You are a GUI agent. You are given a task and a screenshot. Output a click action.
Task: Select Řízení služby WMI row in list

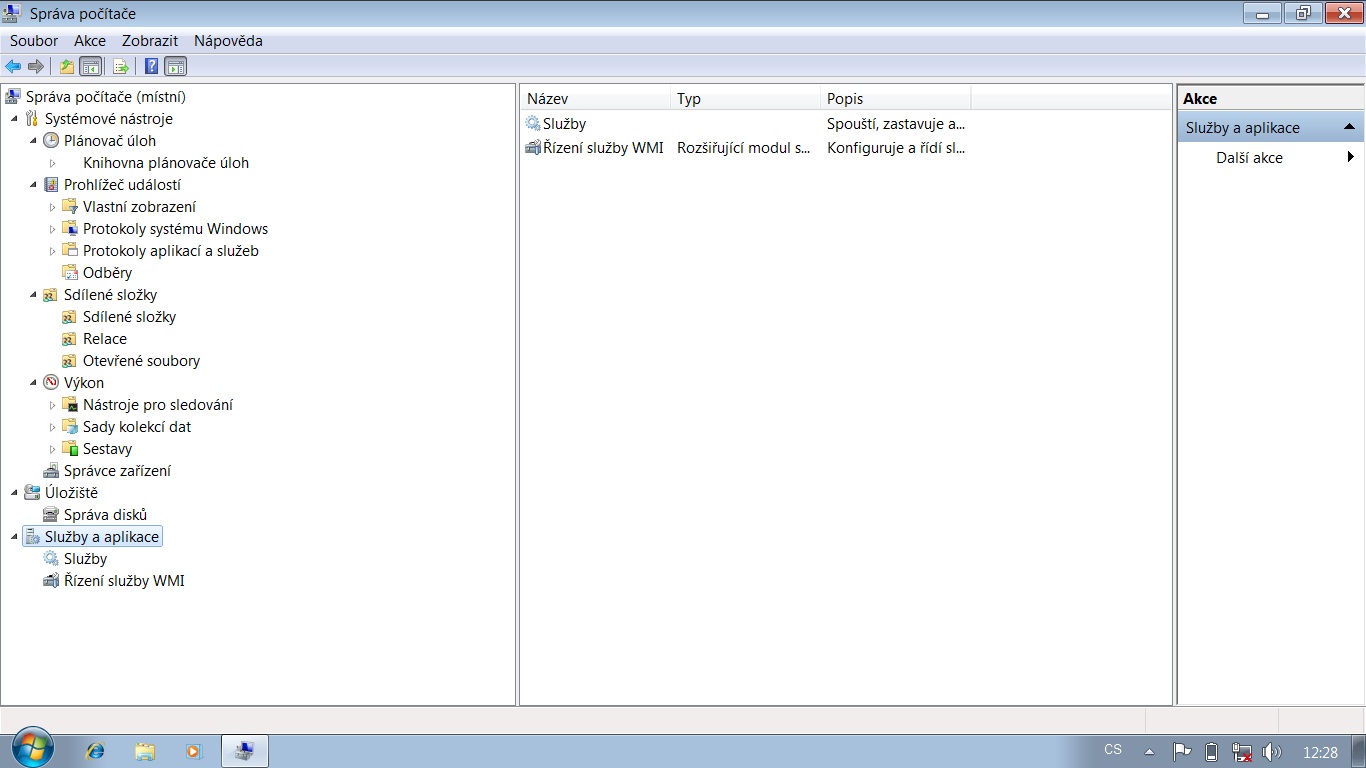click(745, 148)
